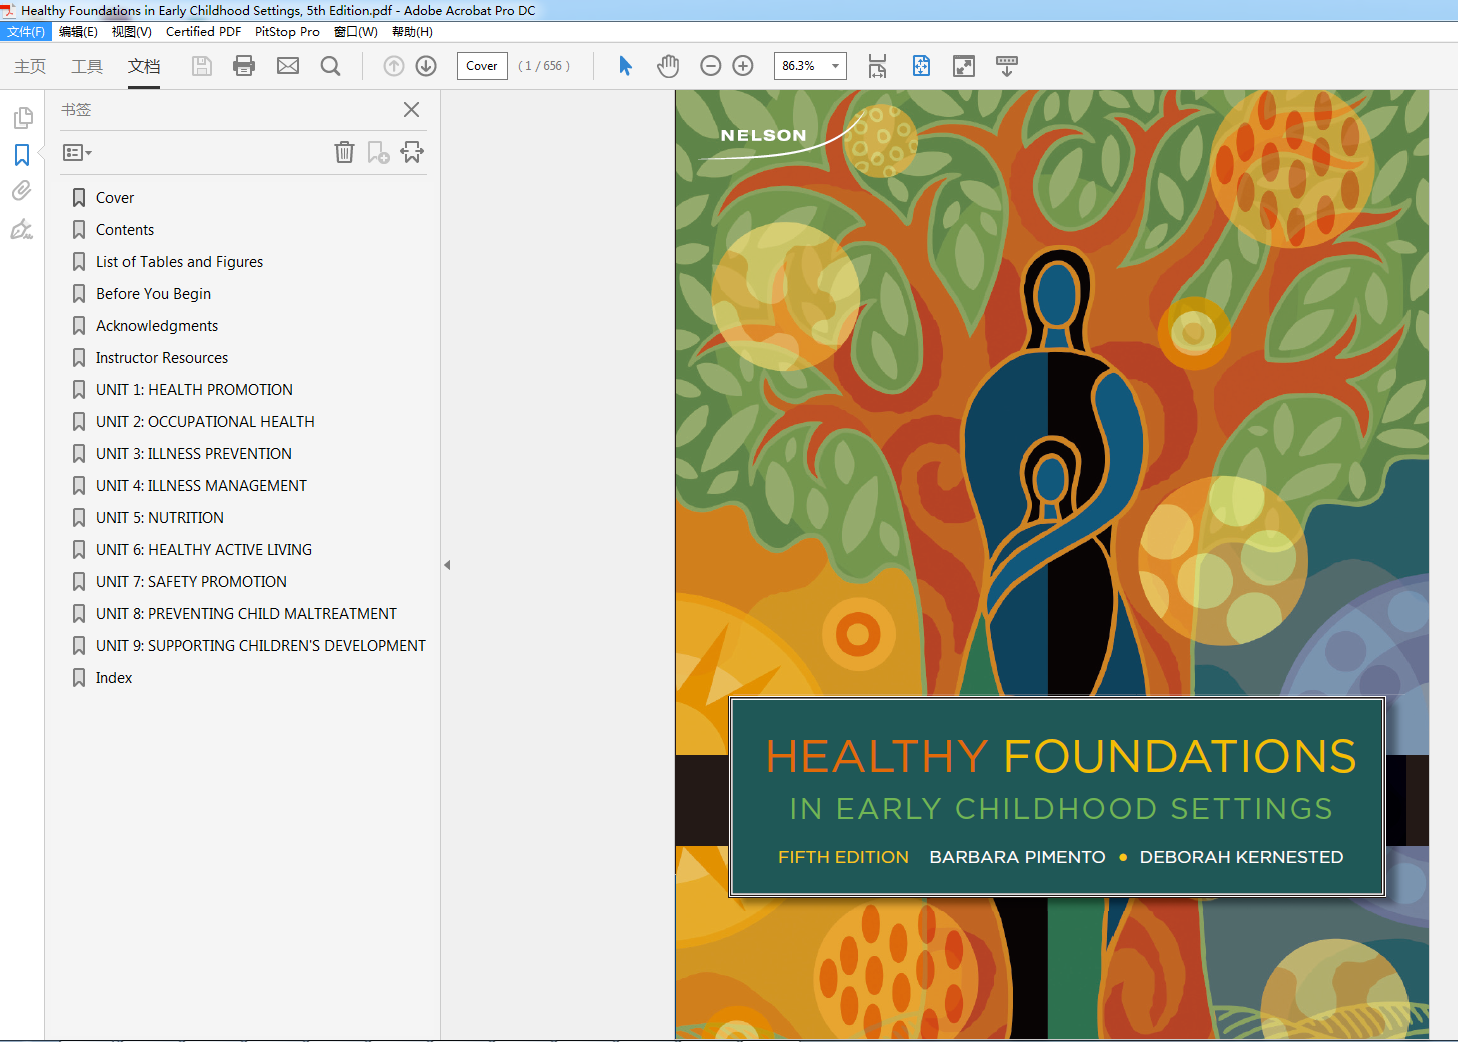Send file by email envelope icon
The height and width of the screenshot is (1042, 1458).
[x=288, y=66]
